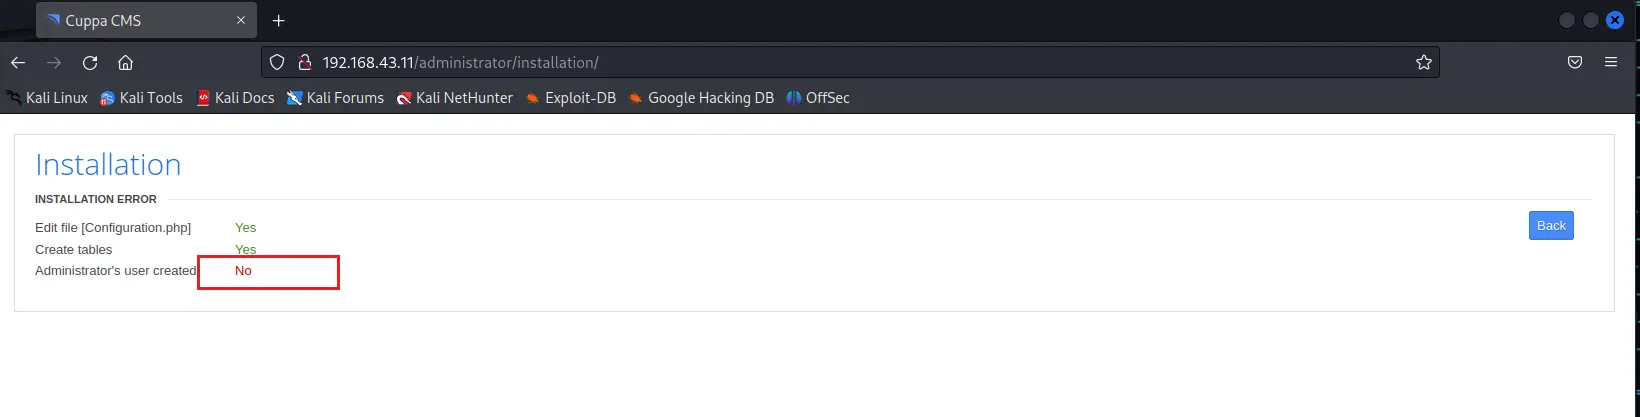Close the Cuppa CMS tab
Image resolution: width=1640 pixels, height=417 pixels.
coord(240,20)
